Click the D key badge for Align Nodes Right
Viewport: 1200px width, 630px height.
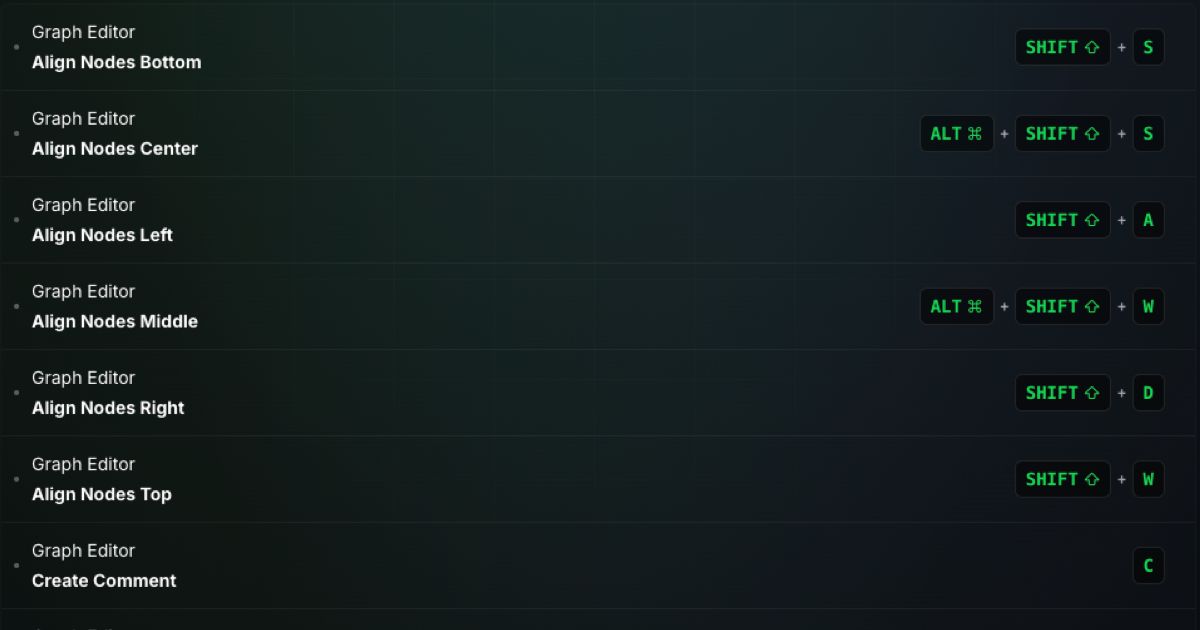pos(1148,393)
